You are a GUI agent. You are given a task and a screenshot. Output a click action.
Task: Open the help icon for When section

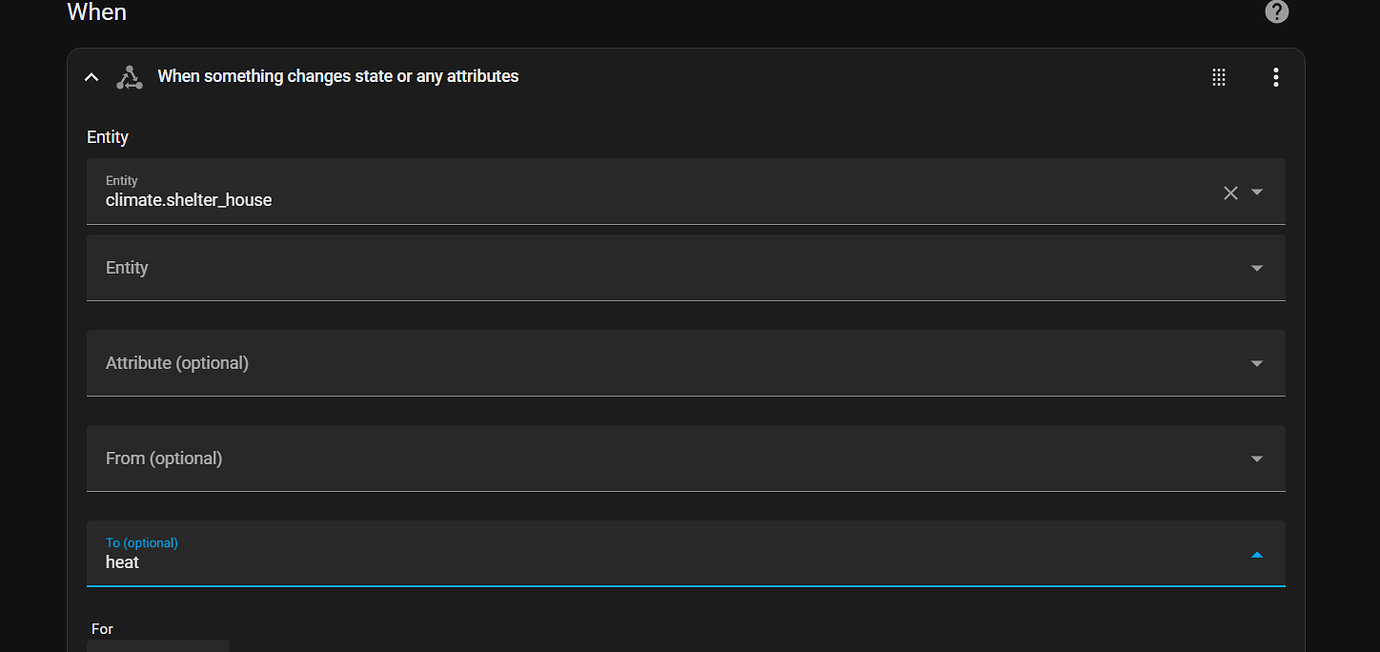(1276, 12)
